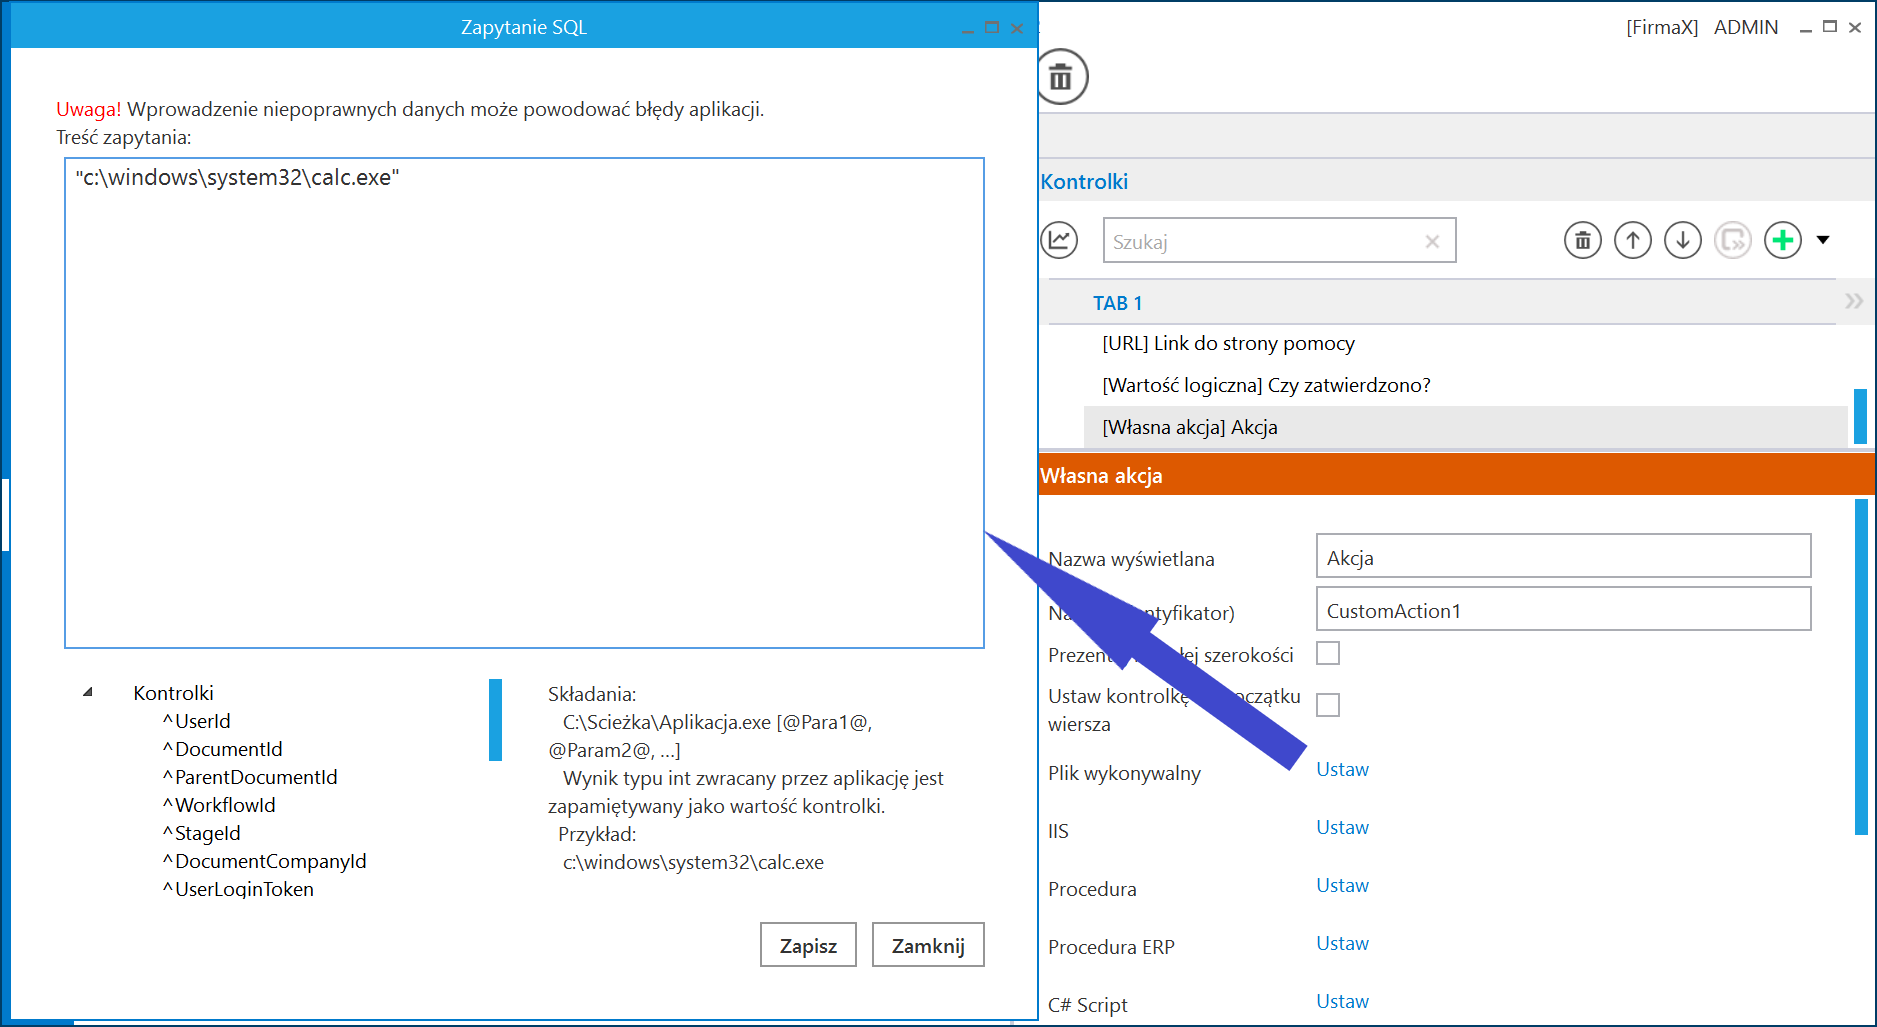Select ^UserId parameter
The width and height of the screenshot is (1877, 1027).
[x=197, y=721]
